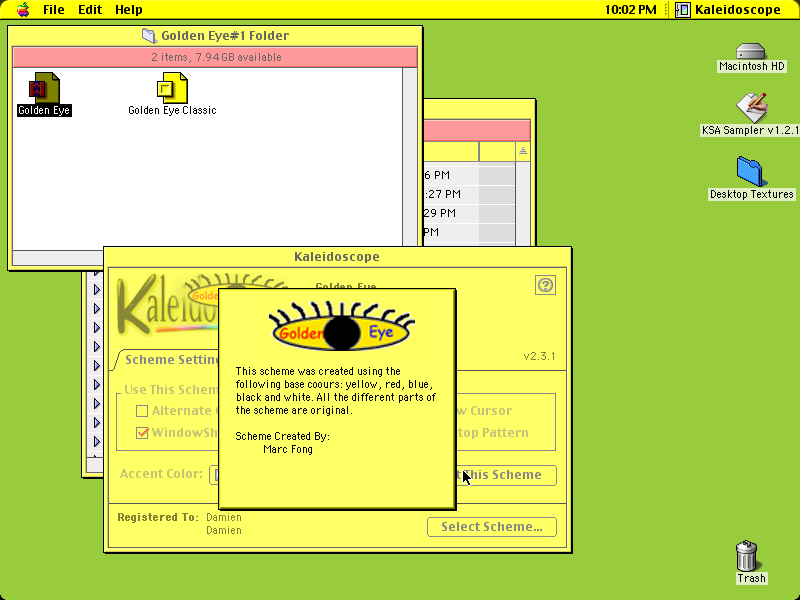Open the Edit menu
This screenshot has height=600, width=800.
pos(90,10)
